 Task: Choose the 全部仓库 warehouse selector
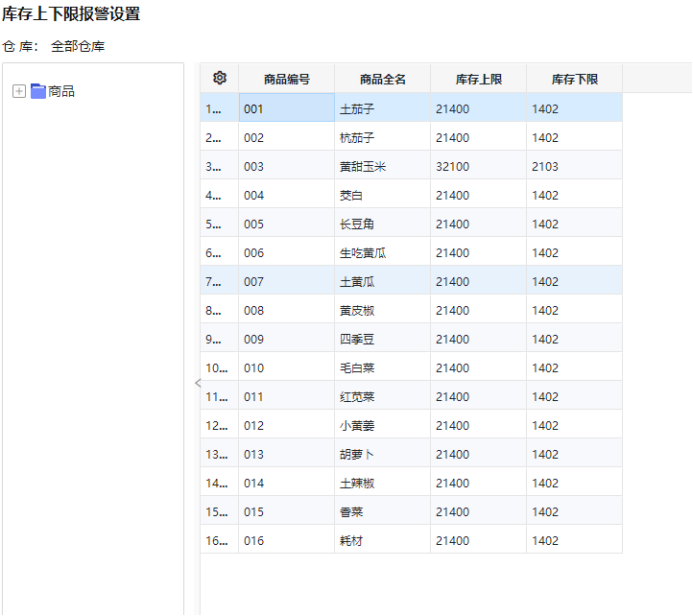tap(78, 46)
